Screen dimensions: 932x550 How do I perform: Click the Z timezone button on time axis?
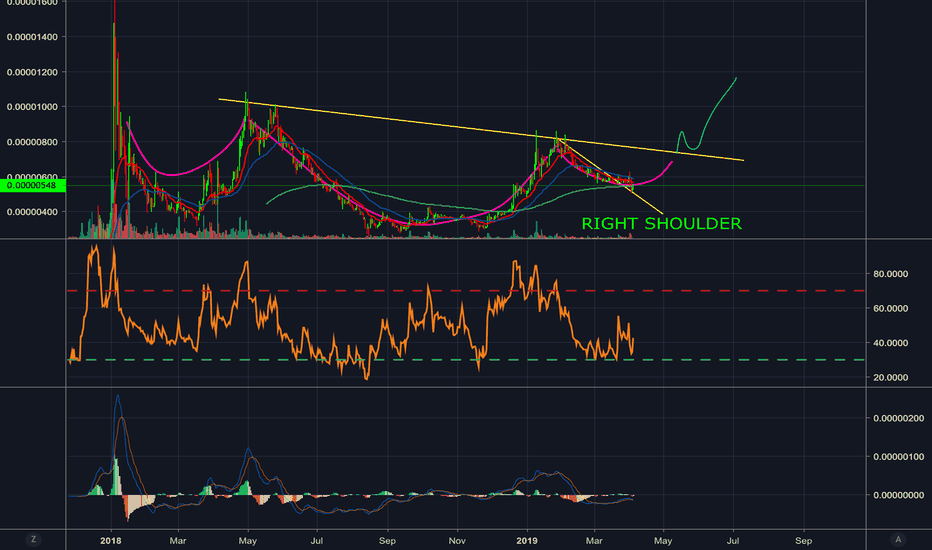(33, 539)
